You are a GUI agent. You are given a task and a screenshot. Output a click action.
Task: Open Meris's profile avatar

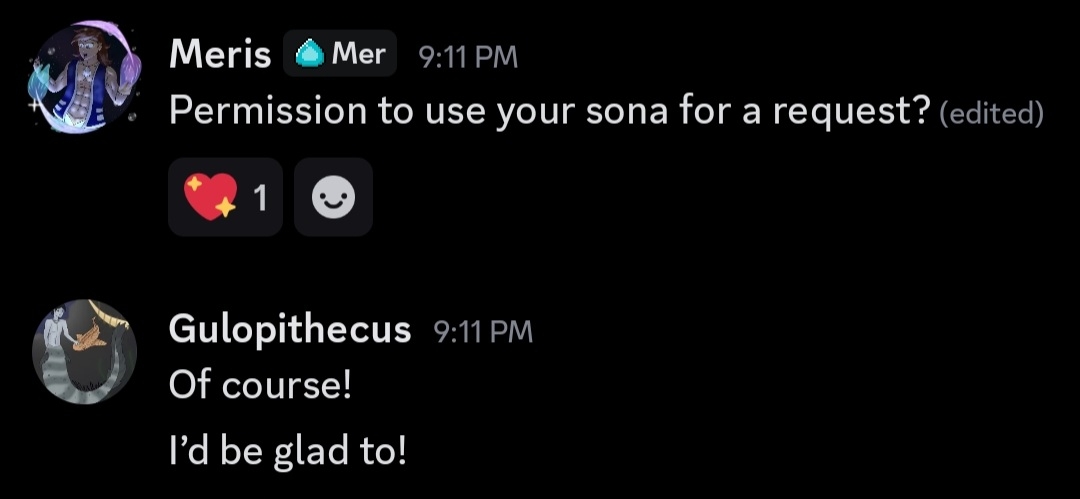point(82,78)
